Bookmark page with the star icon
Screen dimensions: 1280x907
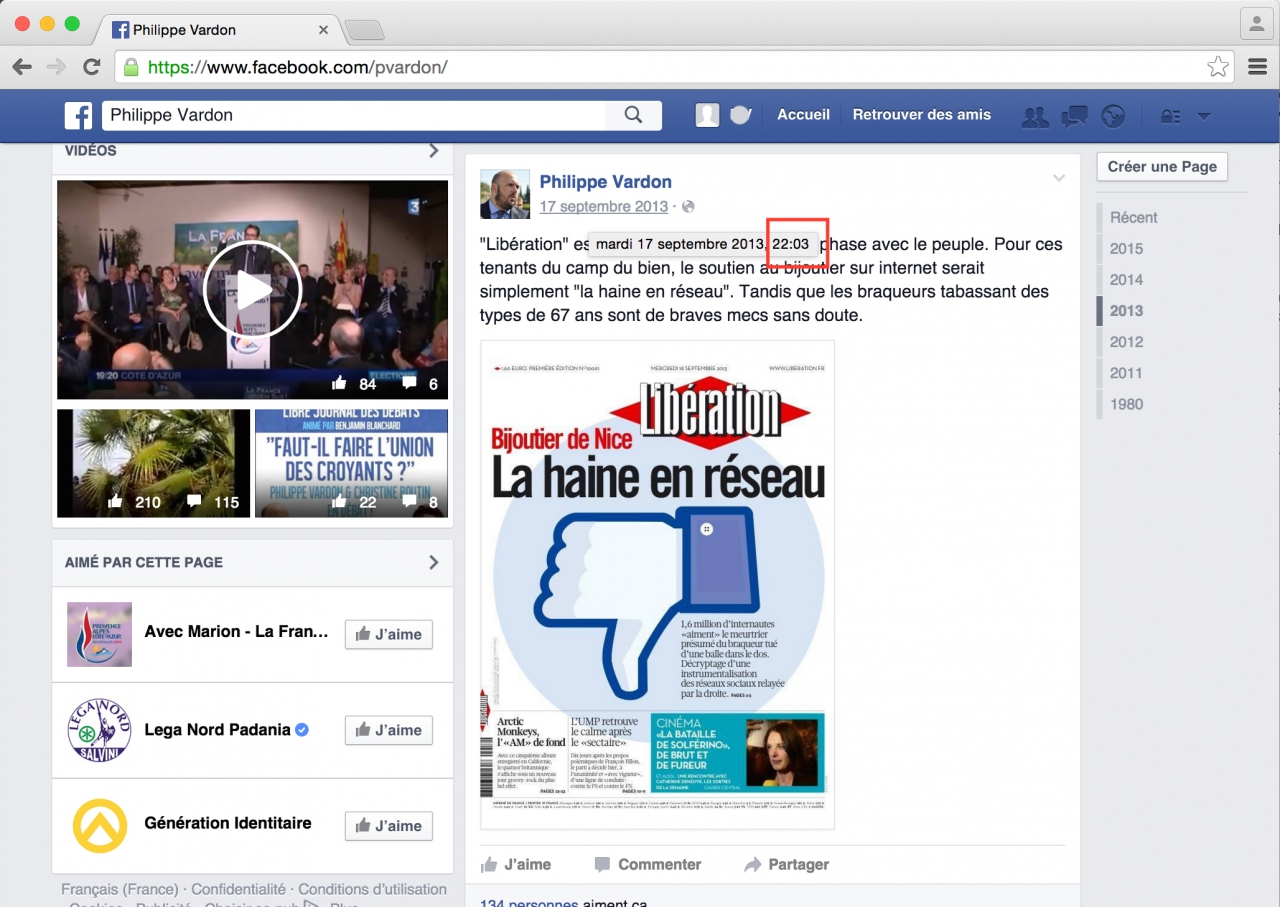(1218, 67)
